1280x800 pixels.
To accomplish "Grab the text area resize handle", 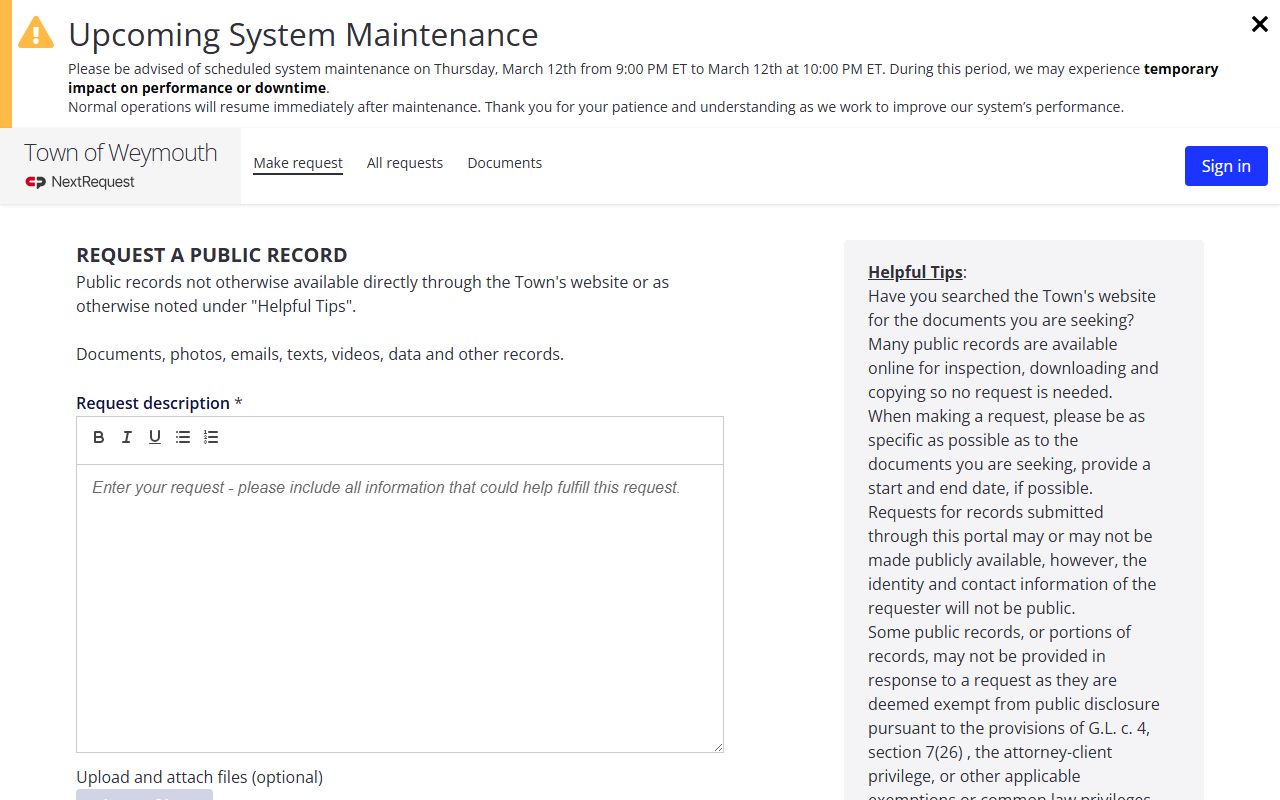I will 717,746.
